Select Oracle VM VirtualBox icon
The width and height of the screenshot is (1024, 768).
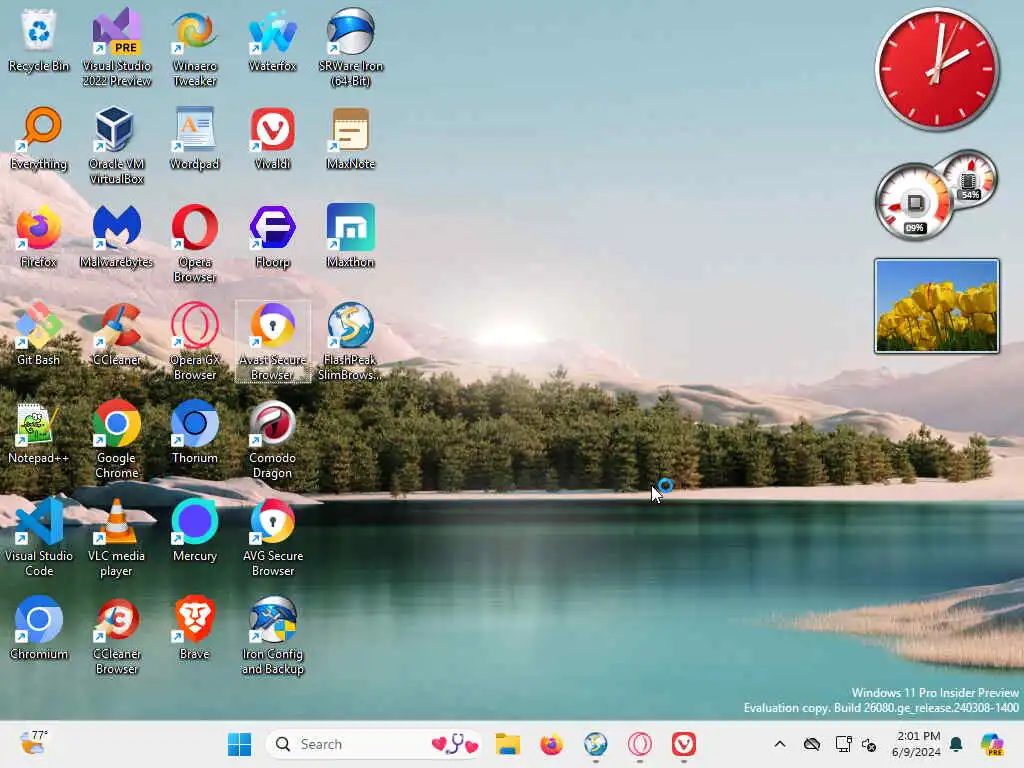pyautogui.click(x=116, y=145)
